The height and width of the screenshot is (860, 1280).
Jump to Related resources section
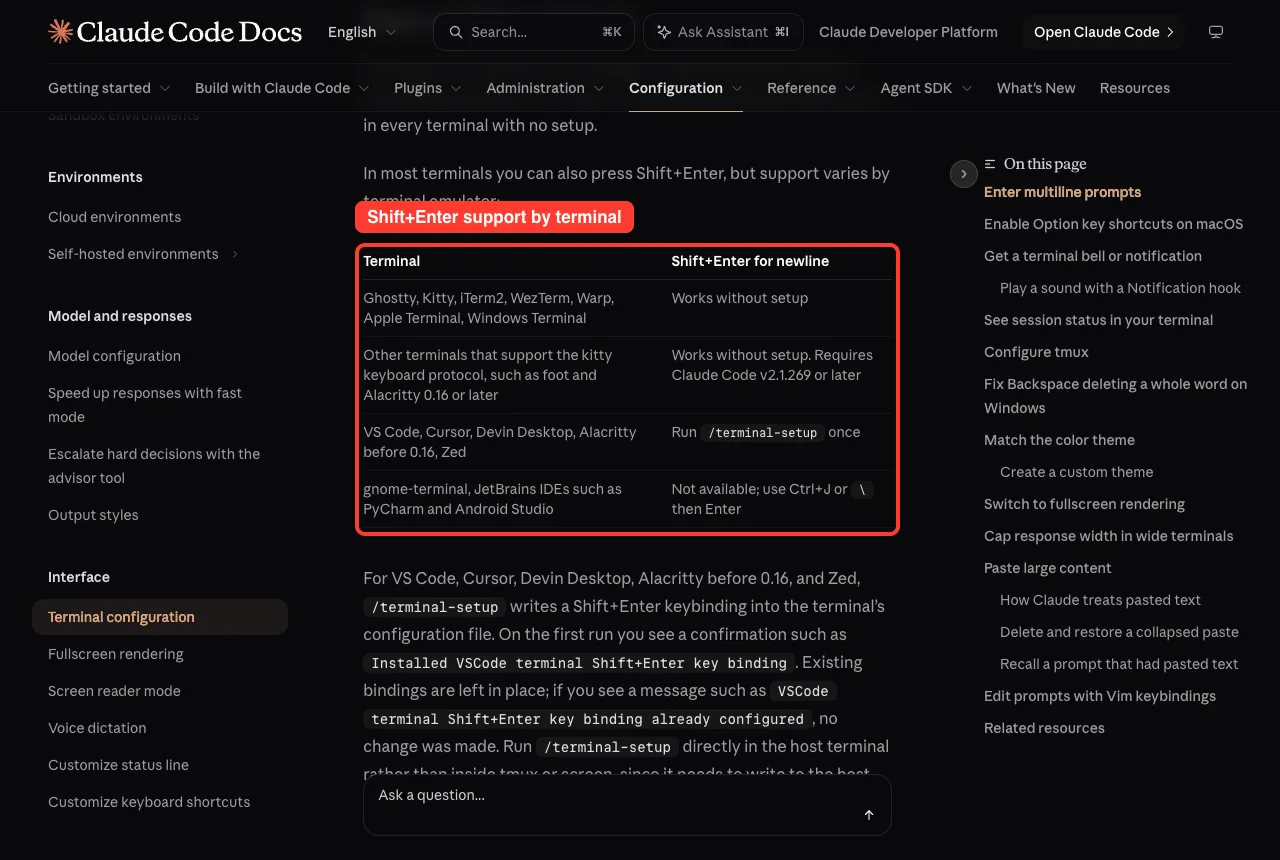pos(1044,728)
